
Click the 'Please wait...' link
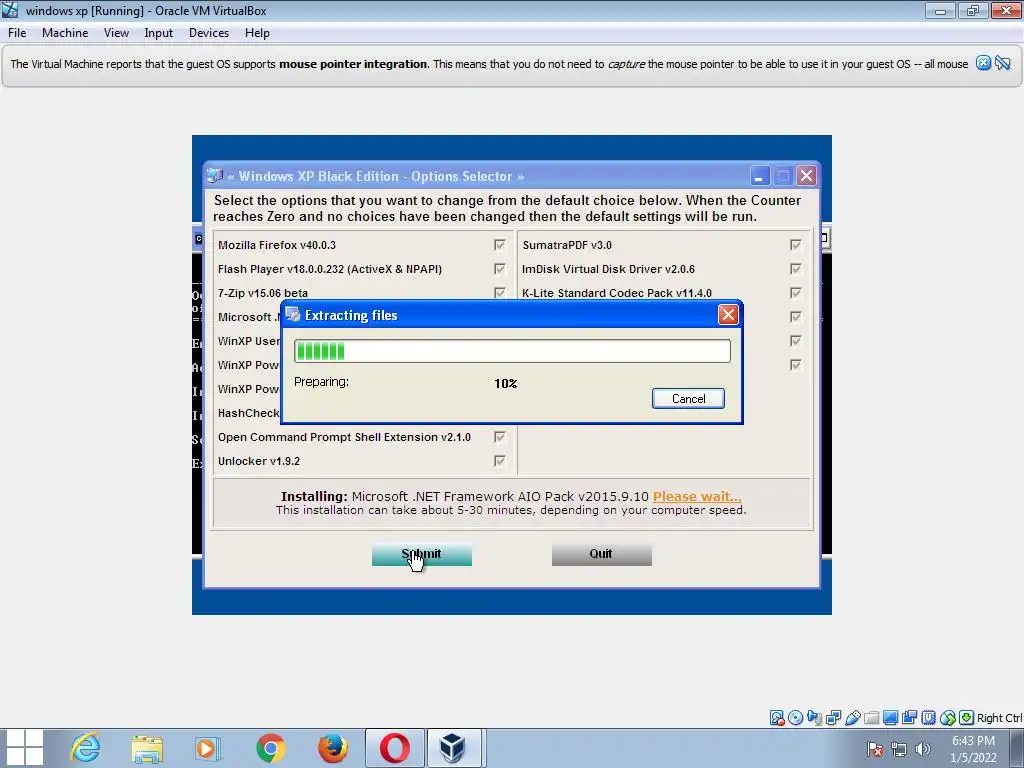[x=697, y=496]
